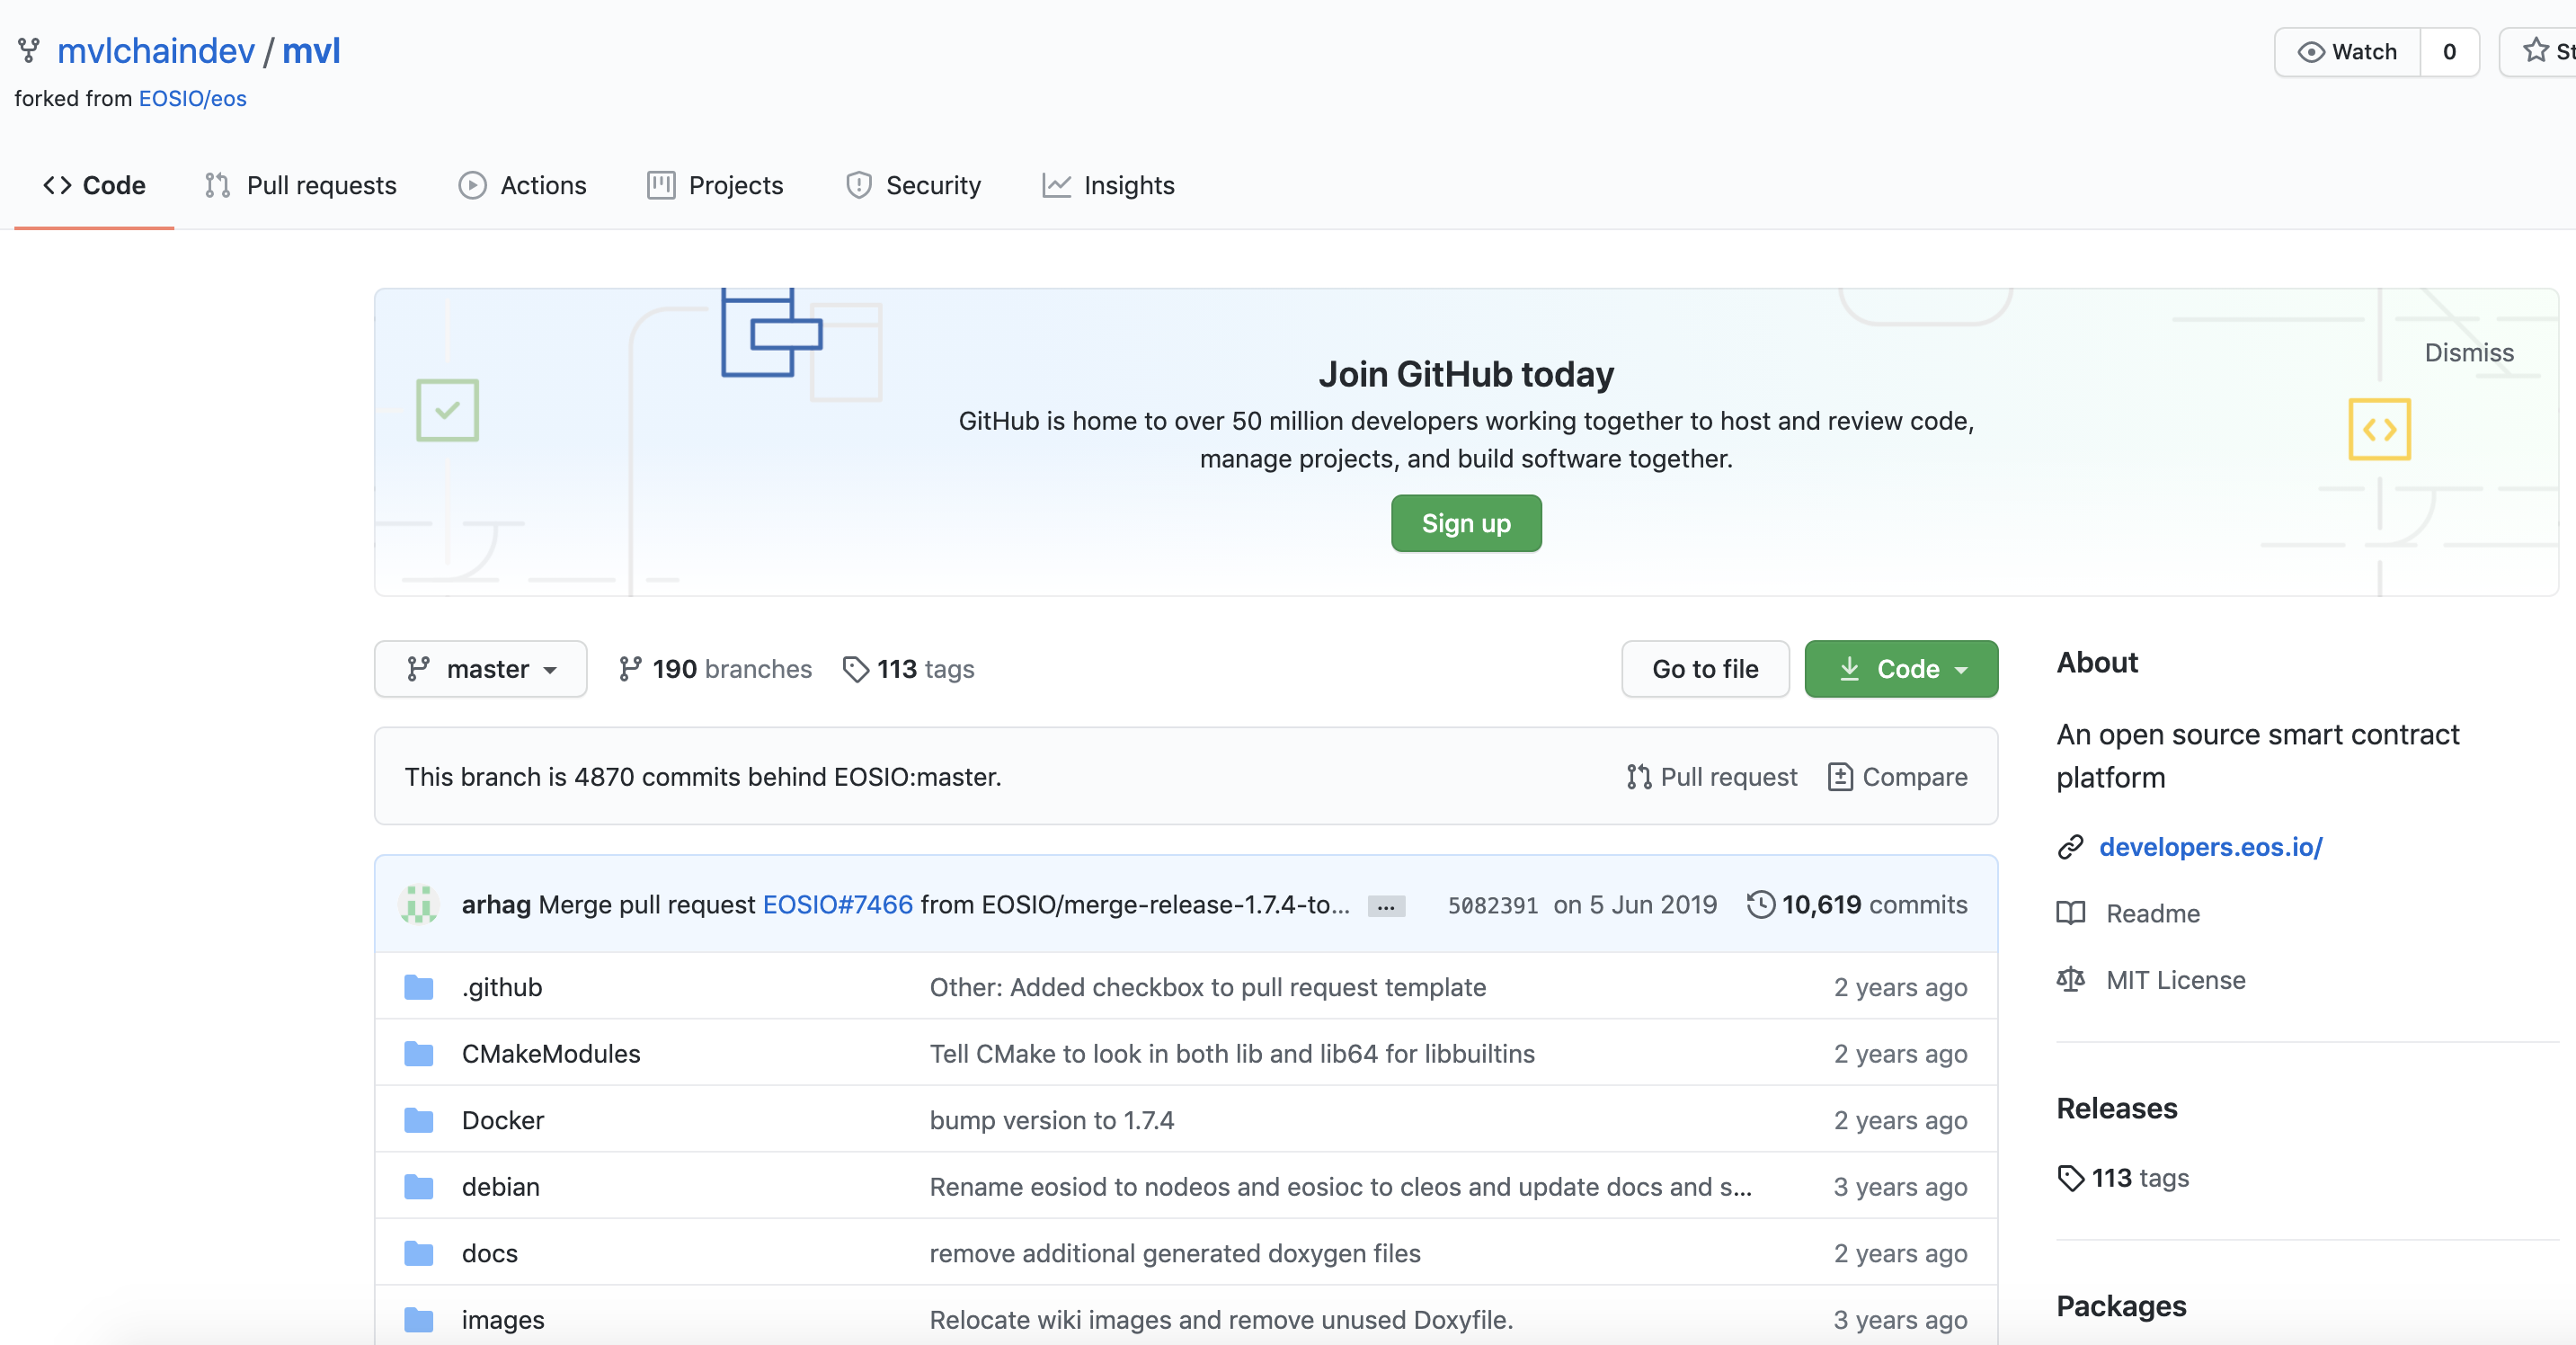The height and width of the screenshot is (1345, 2576).
Task: Toggle Watch on this repository
Action: click(x=2347, y=52)
